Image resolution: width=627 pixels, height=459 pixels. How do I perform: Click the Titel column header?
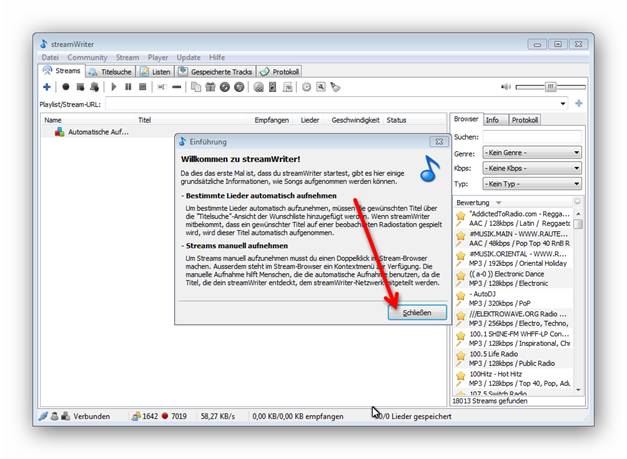pos(144,120)
